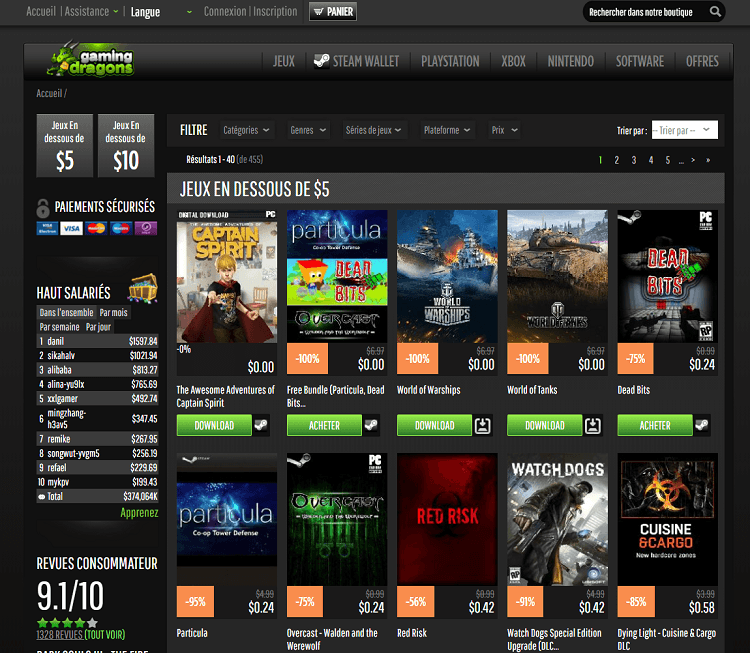Go to results page 5
Viewport: 750px width, 653px height.
[x=668, y=160]
